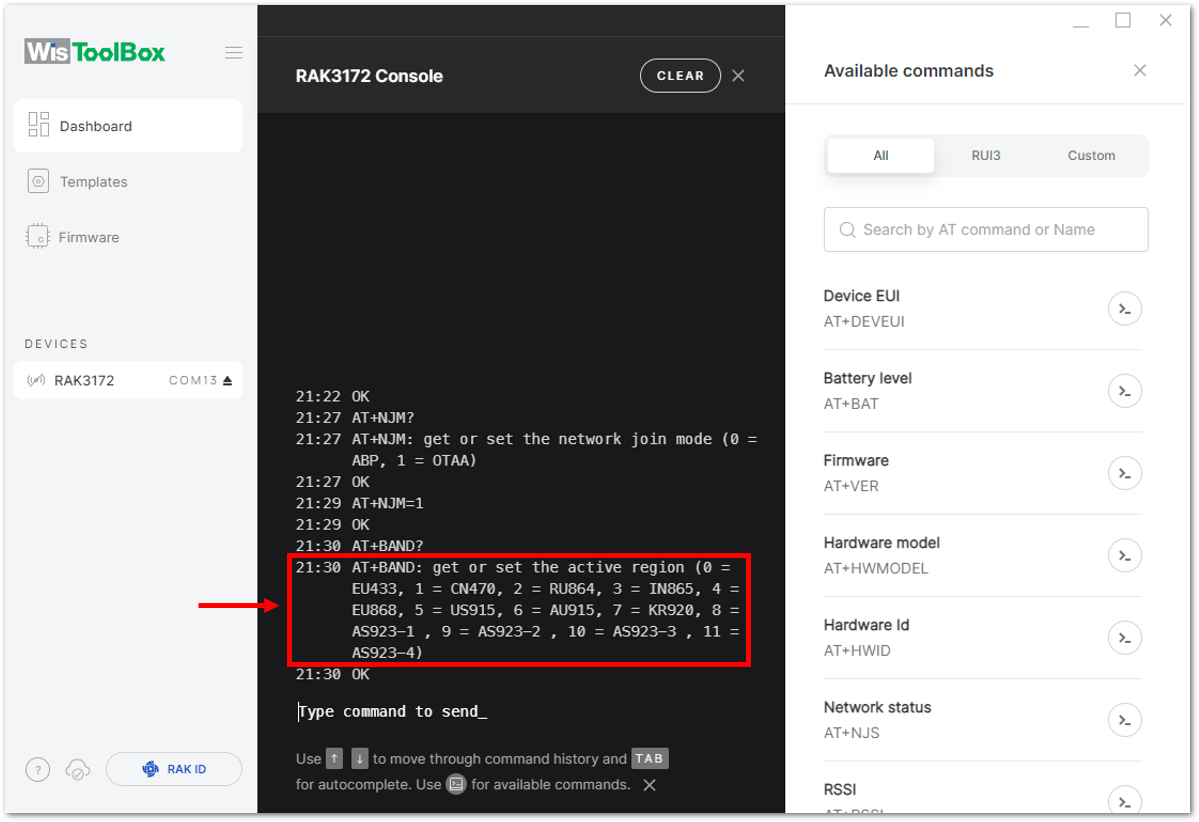The height and width of the screenshot is (822, 1199).
Task: Click the Dashboard grid icon
Action: pyautogui.click(x=38, y=125)
